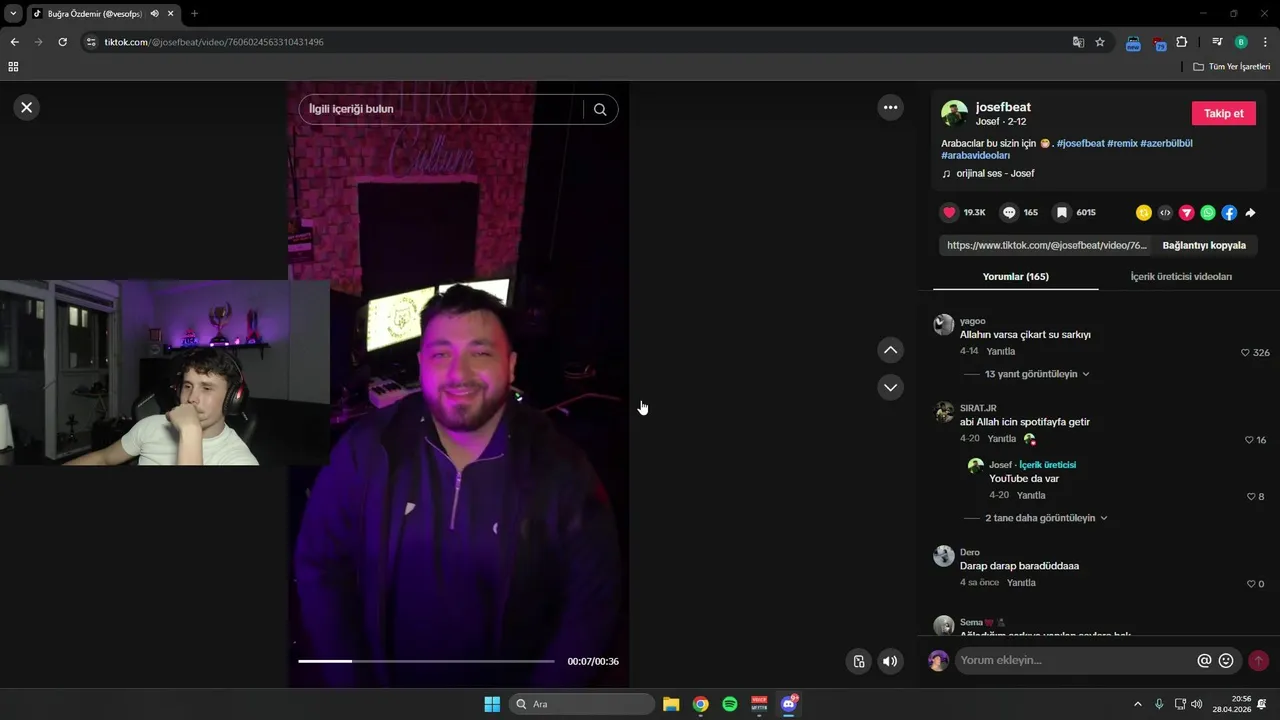Image resolution: width=1280 pixels, height=720 pixels.
Task: Mention a user with the @ icon
Action: (1204, 660)
